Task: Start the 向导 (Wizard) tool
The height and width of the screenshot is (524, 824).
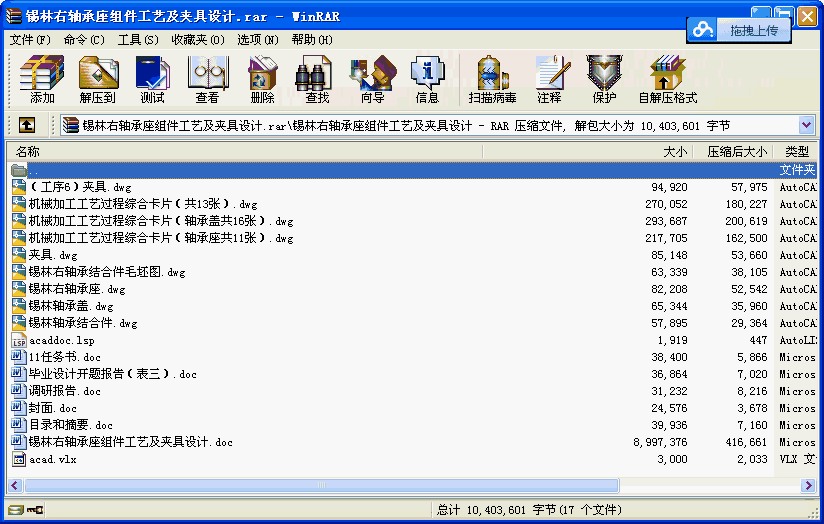Action: click(x=372, y=79)
